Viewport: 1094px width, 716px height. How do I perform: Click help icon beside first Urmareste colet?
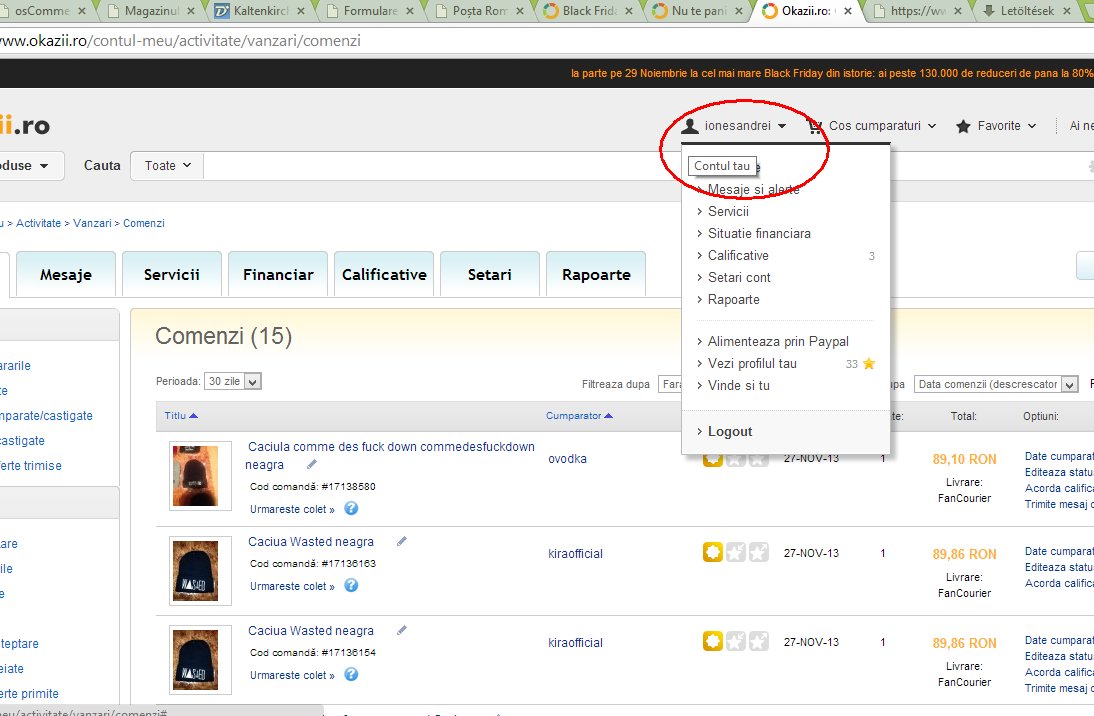[x=351, y=508]
